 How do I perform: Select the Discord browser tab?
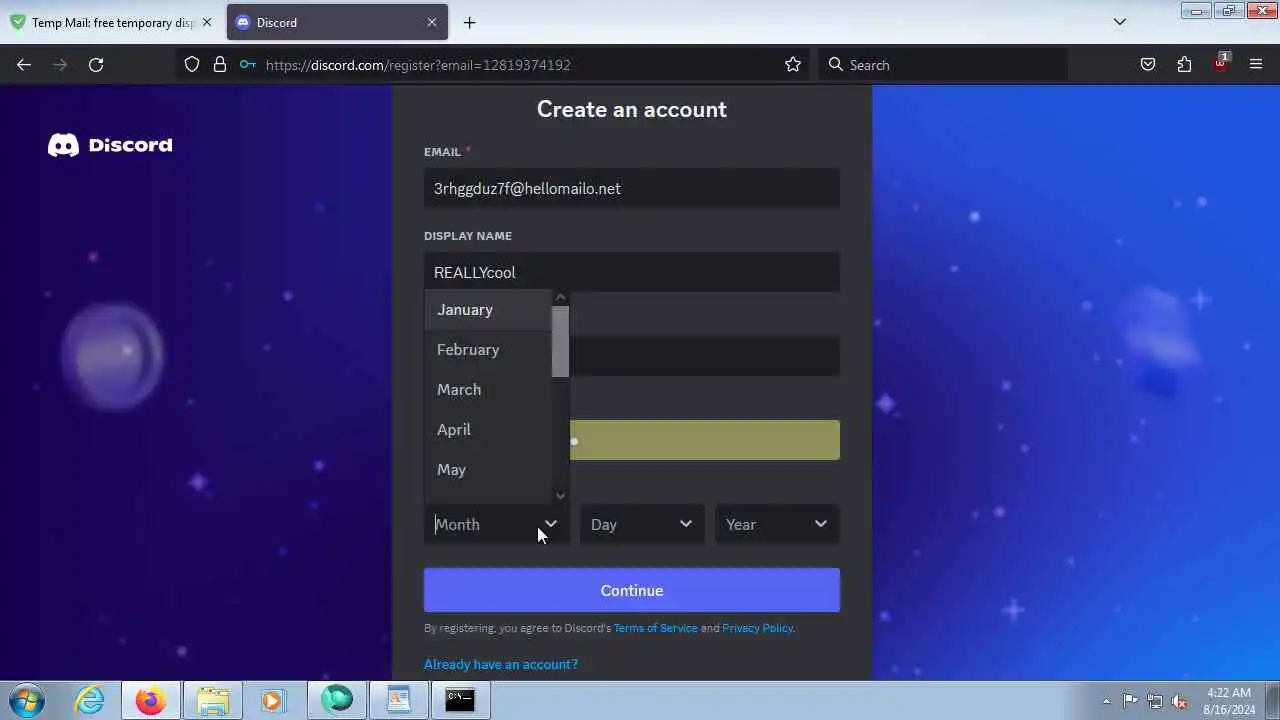coord(336,22)
